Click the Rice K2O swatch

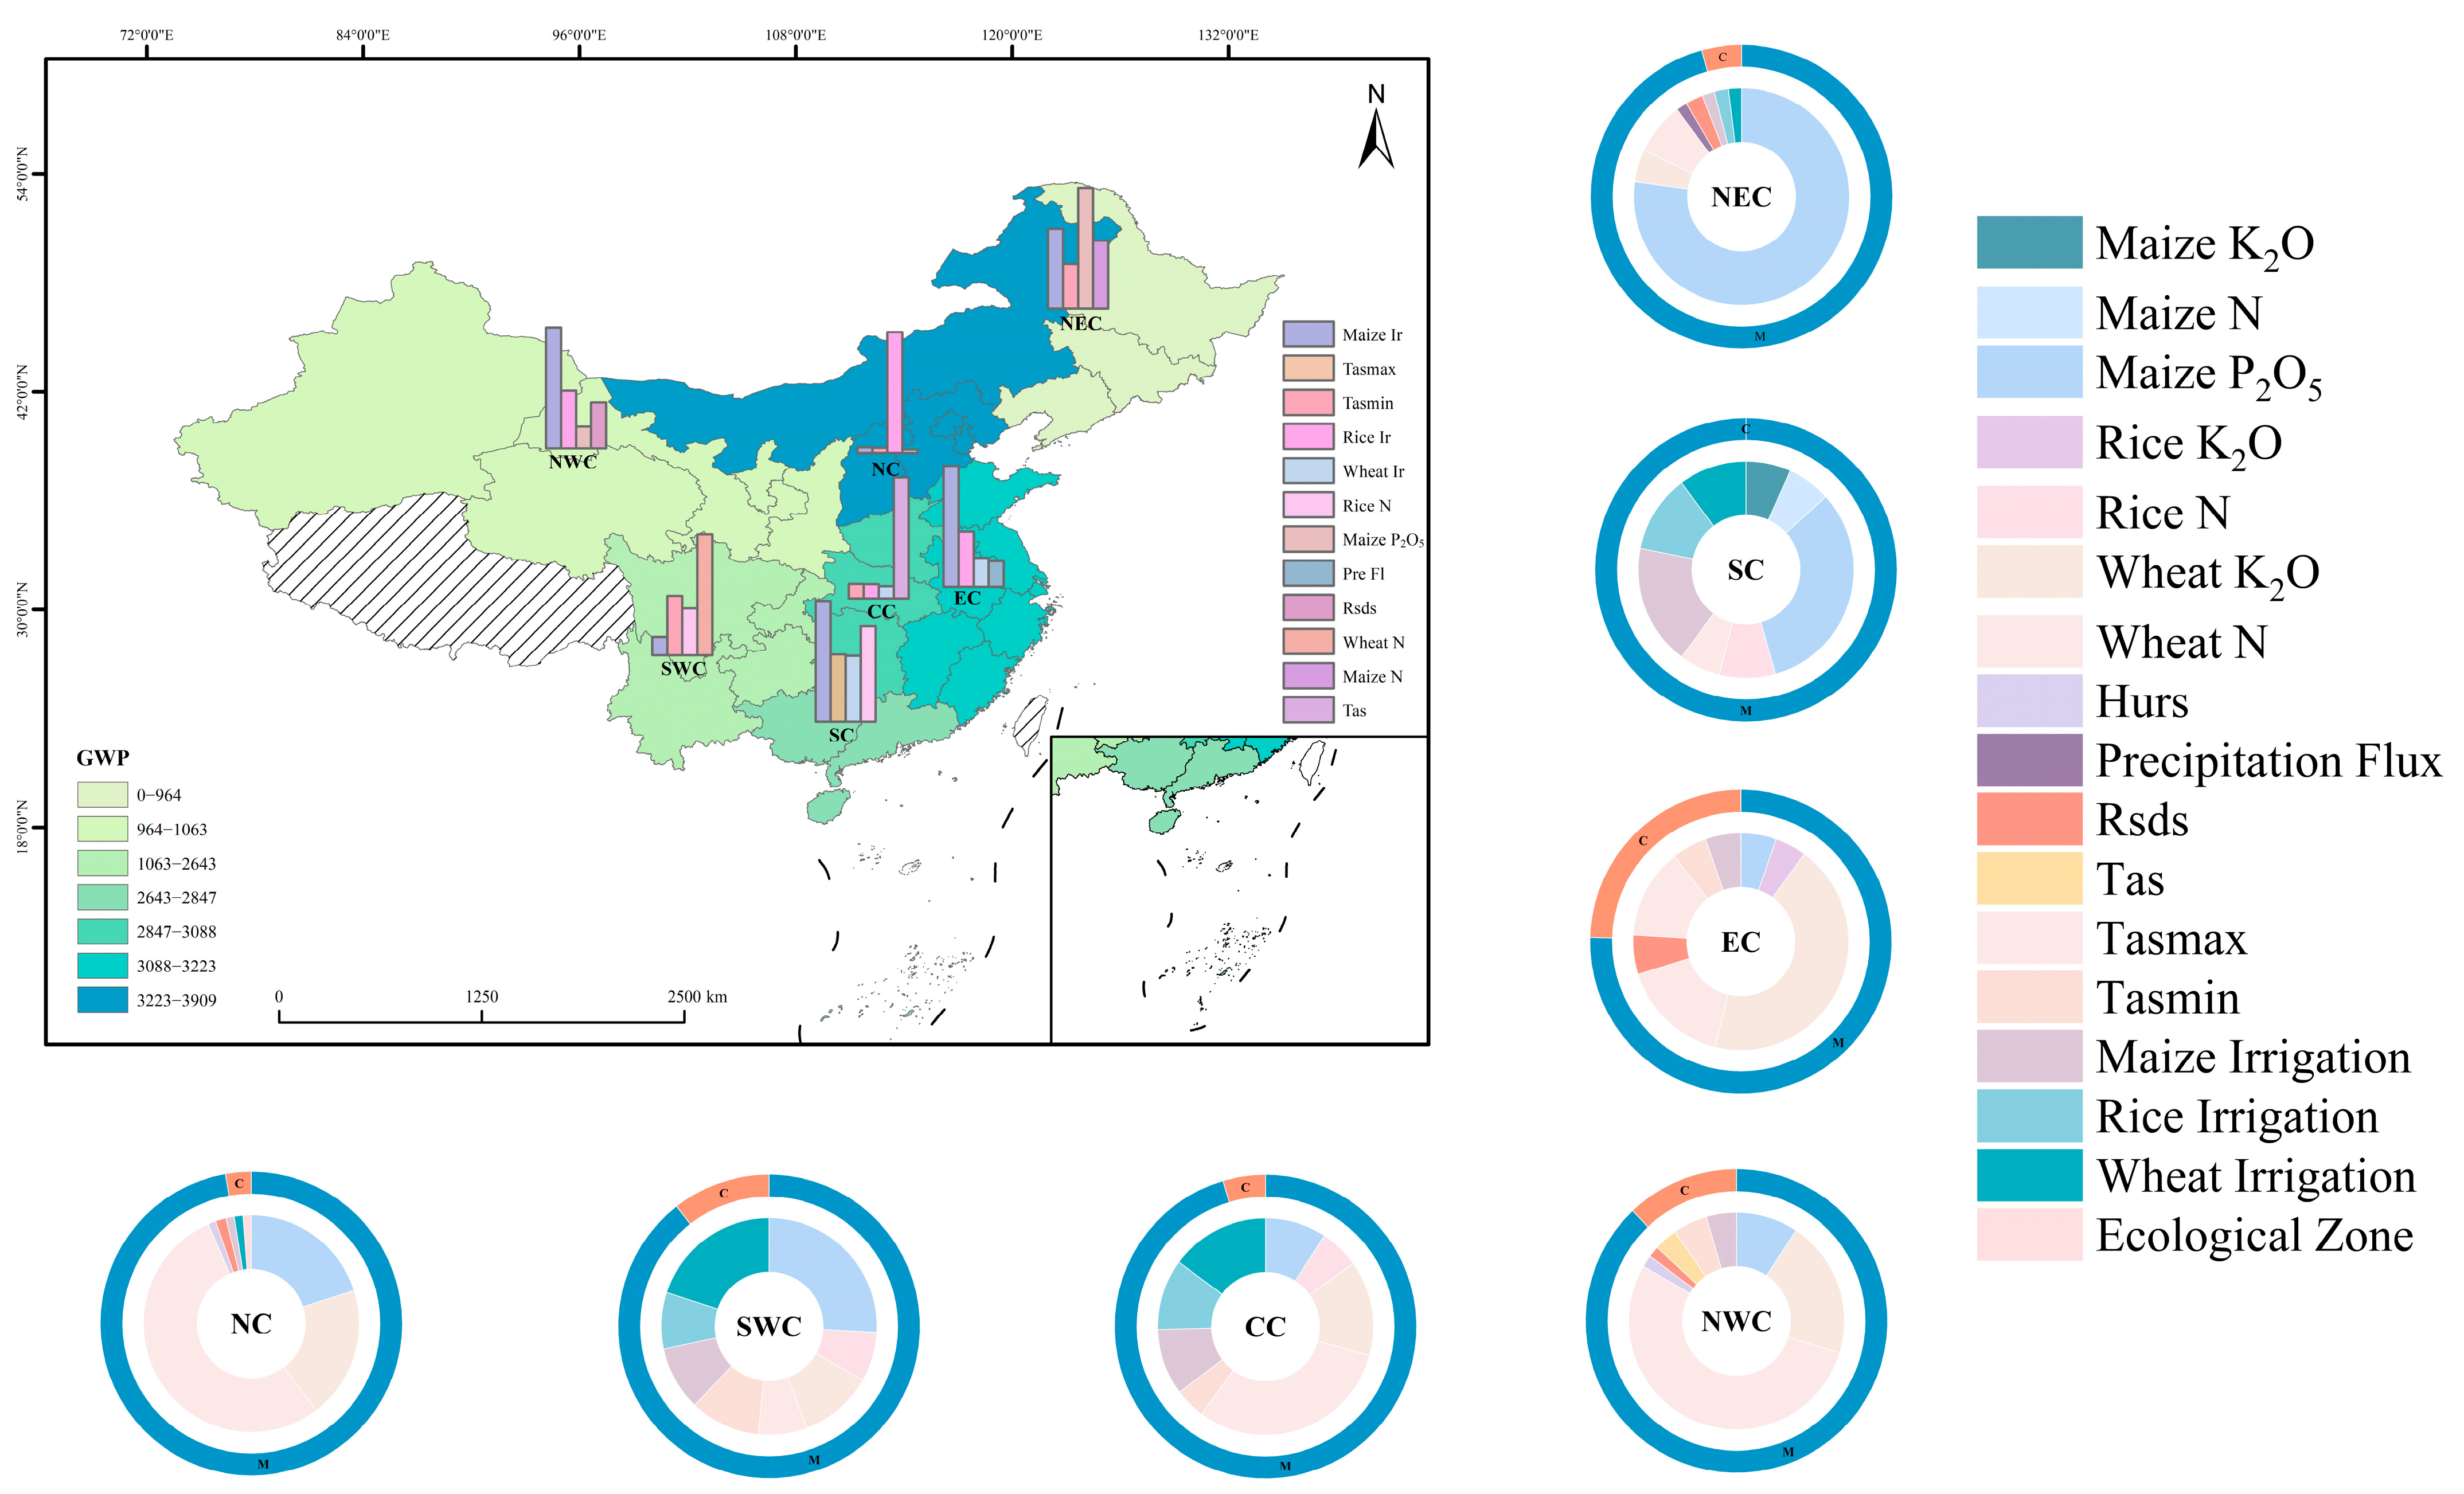pyautogui.click(x=2029, y=442)
